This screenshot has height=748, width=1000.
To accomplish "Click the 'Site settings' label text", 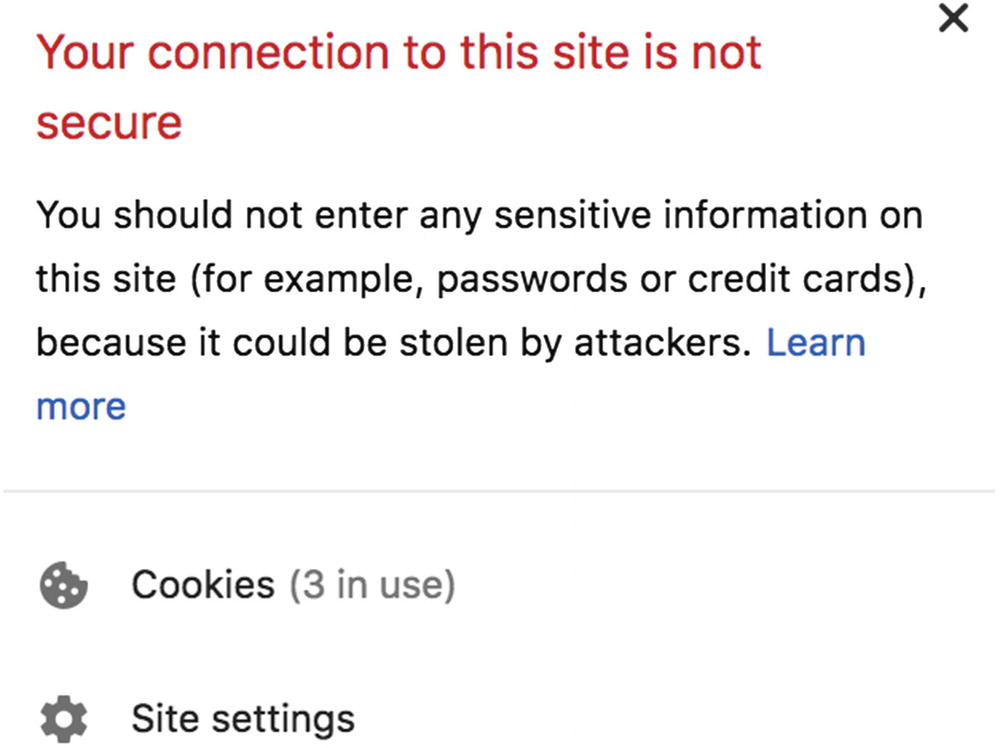I will coord(242,718).
